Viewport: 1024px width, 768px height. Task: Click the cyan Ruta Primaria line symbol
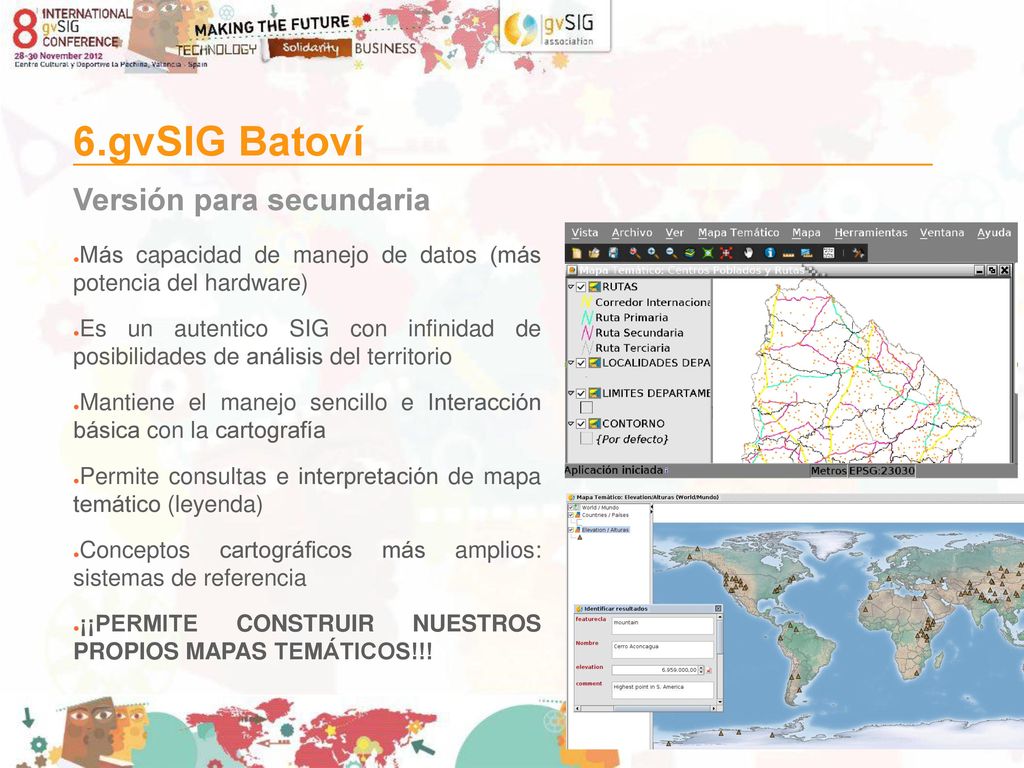point(586,317)
